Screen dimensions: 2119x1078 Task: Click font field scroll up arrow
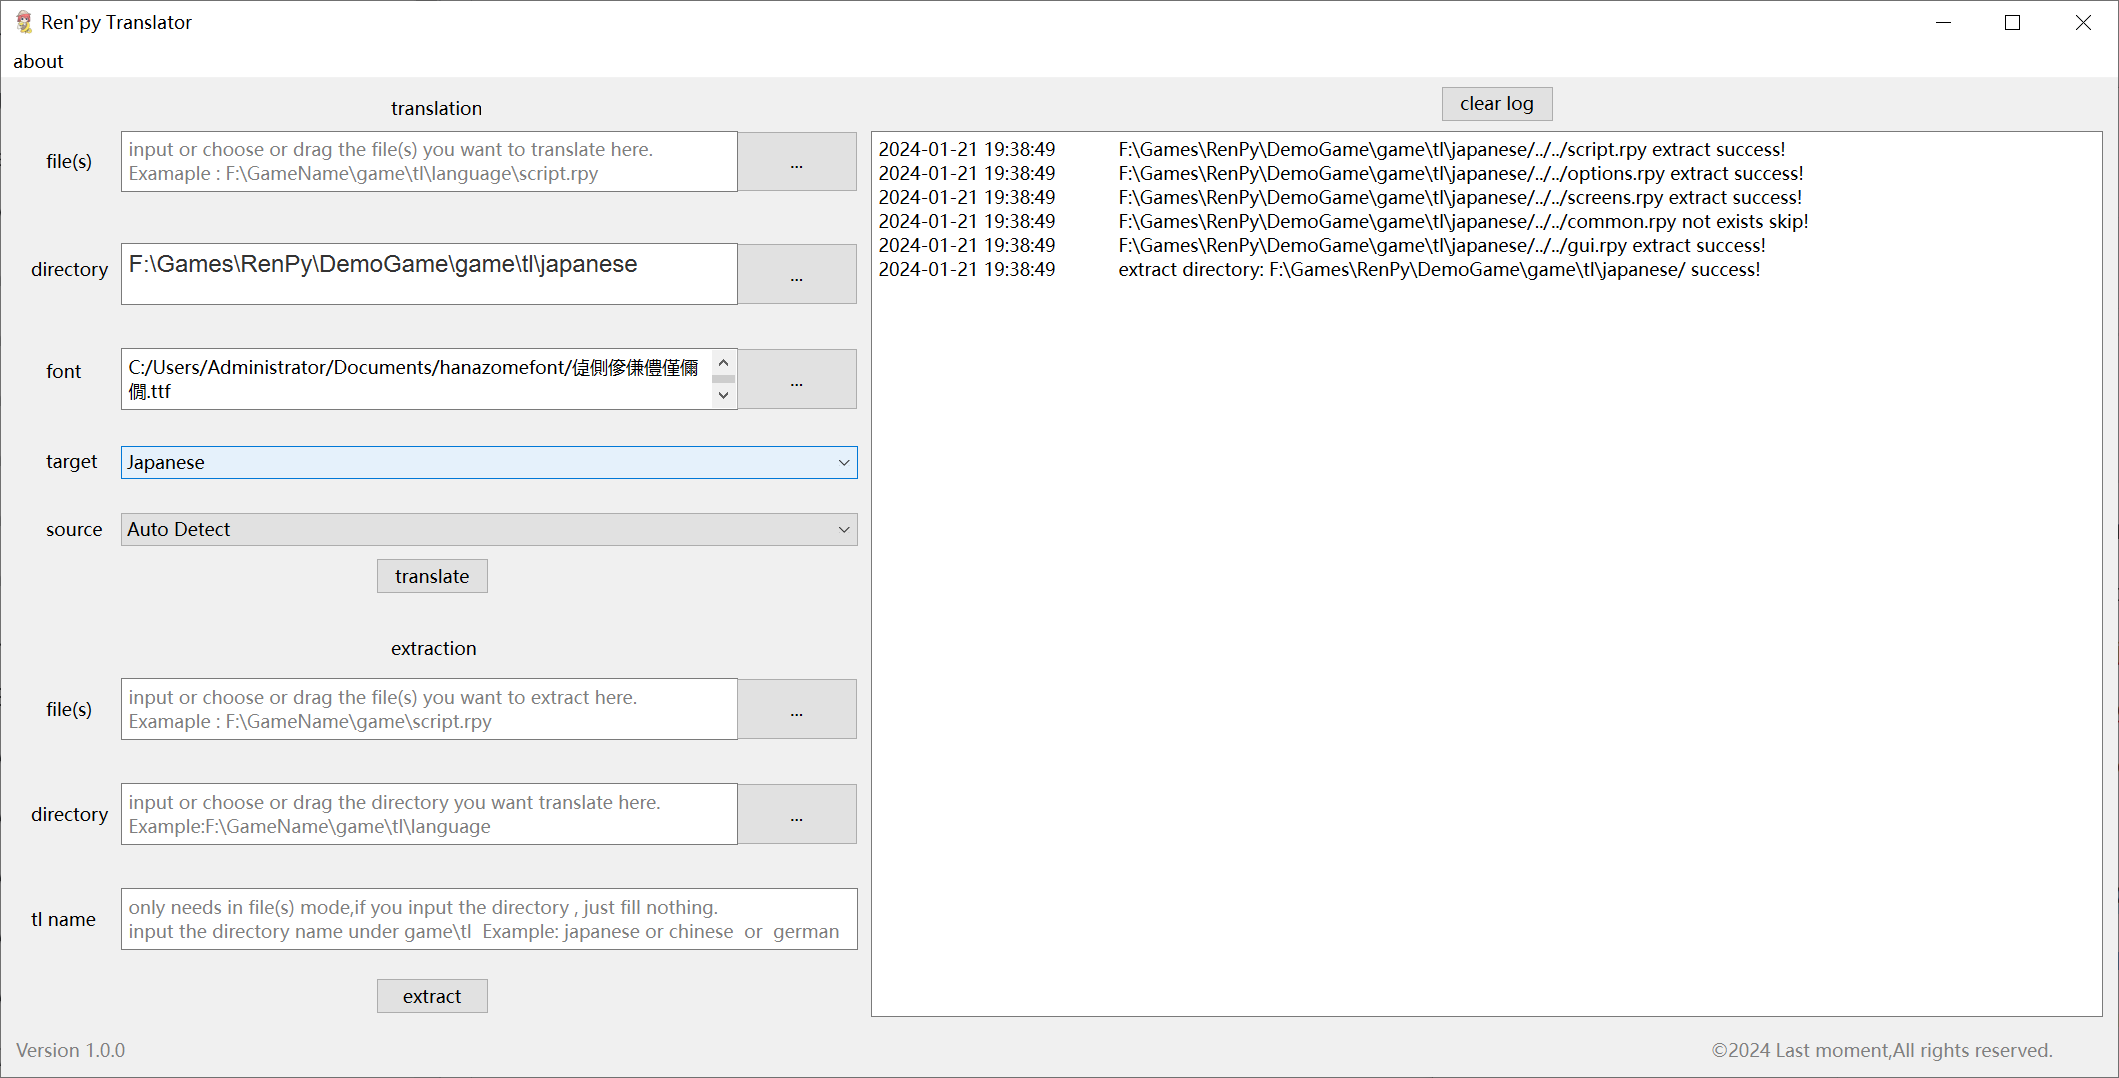[724, 362]
